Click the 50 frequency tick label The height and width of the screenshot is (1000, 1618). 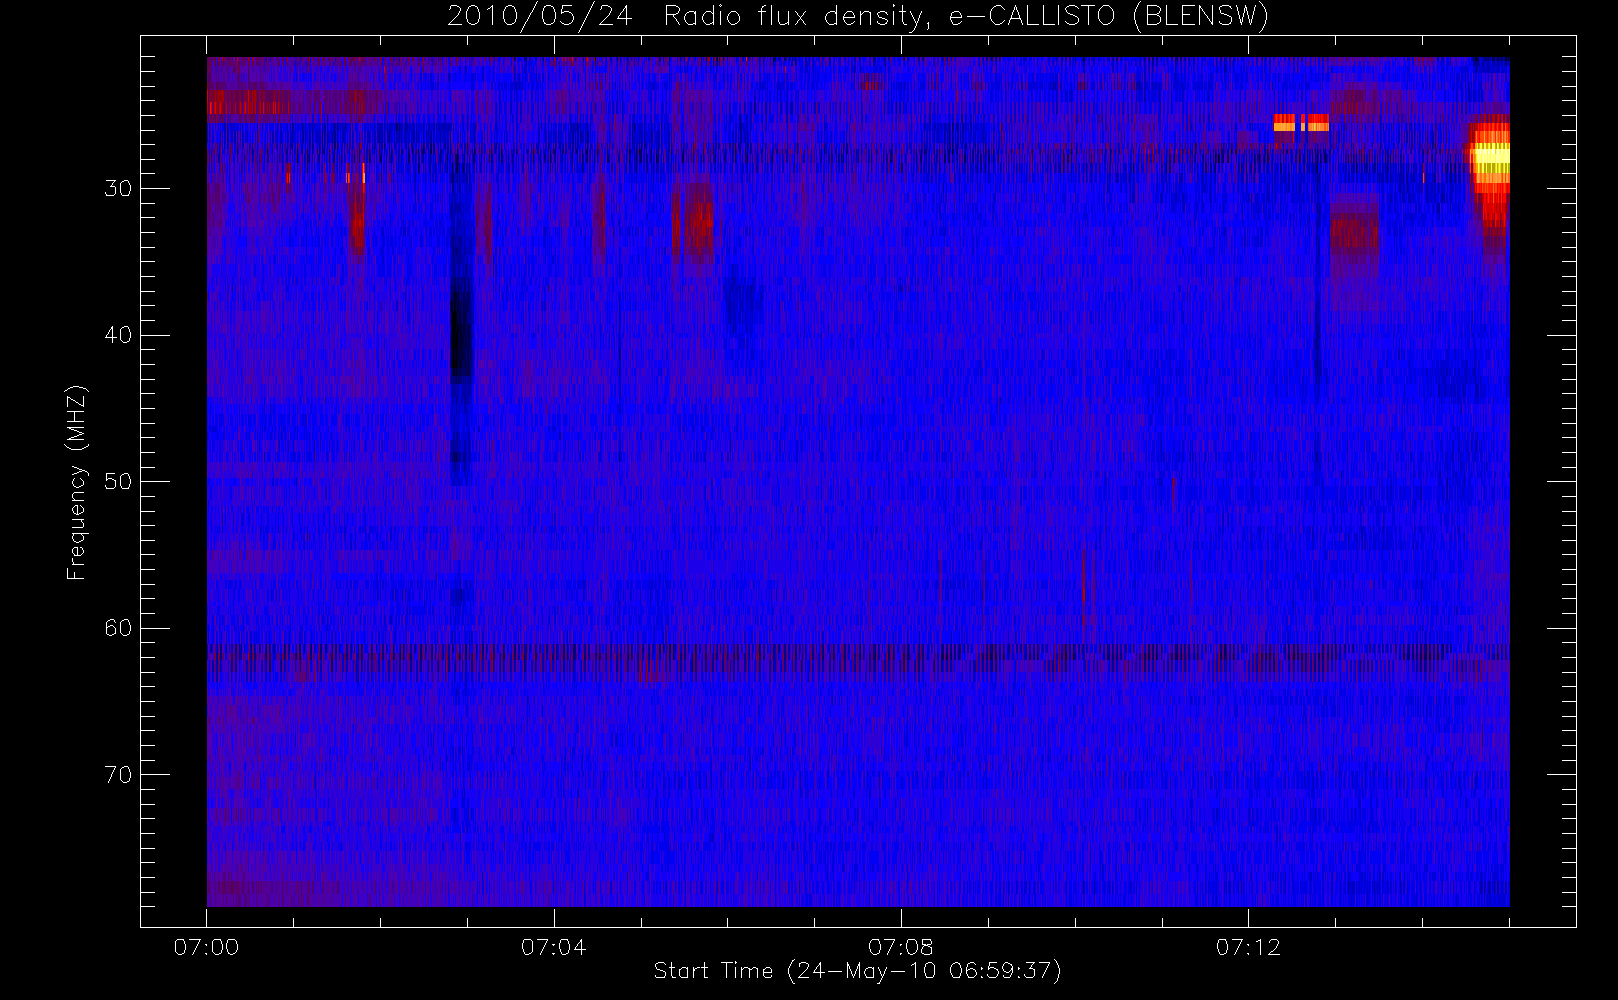(x=118, y=482)
